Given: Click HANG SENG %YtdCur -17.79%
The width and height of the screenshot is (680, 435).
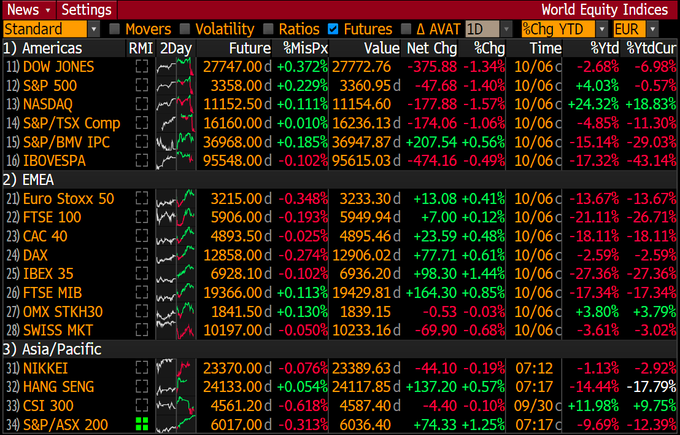Looking at the screenshot, I should (651, 387).
